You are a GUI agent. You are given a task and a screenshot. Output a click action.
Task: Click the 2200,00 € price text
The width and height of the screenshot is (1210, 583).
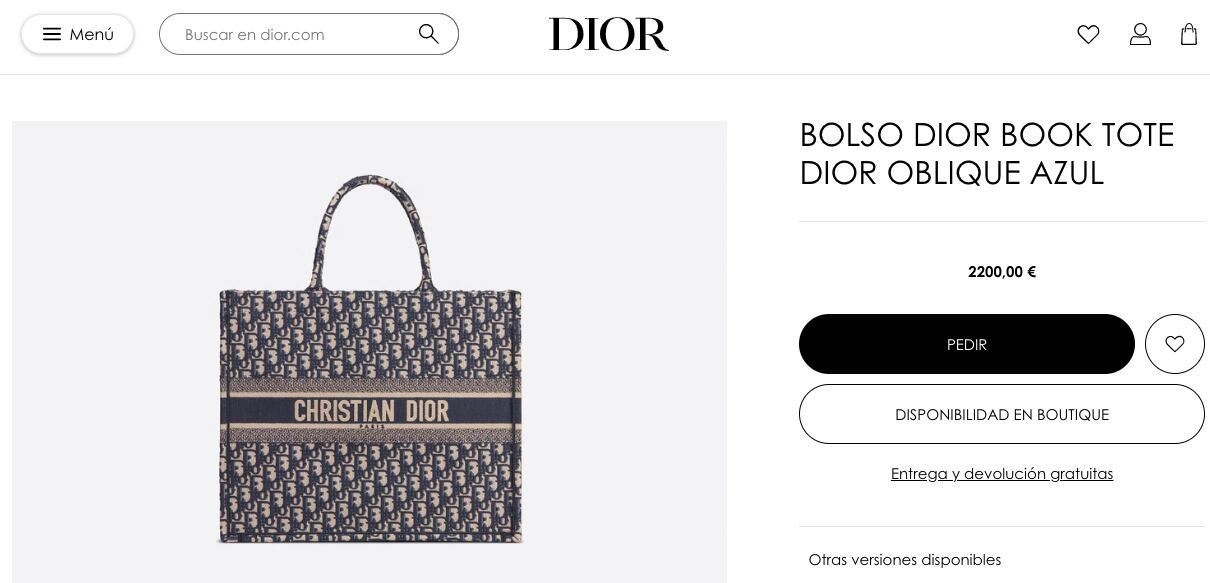[x=1002, y=272]
